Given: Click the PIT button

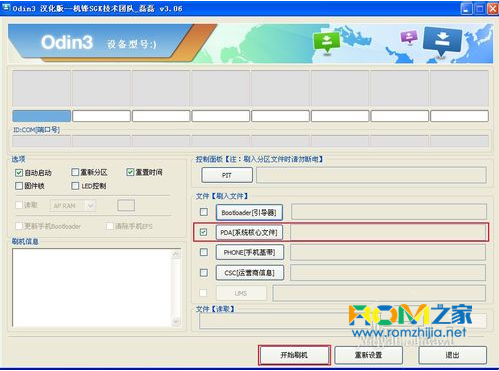Looking at the screenshot, I should 227,175.
